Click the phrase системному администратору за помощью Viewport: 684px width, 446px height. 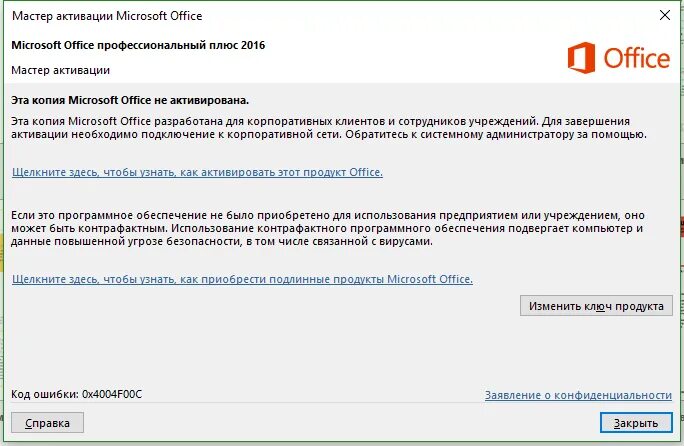point(533,134)
